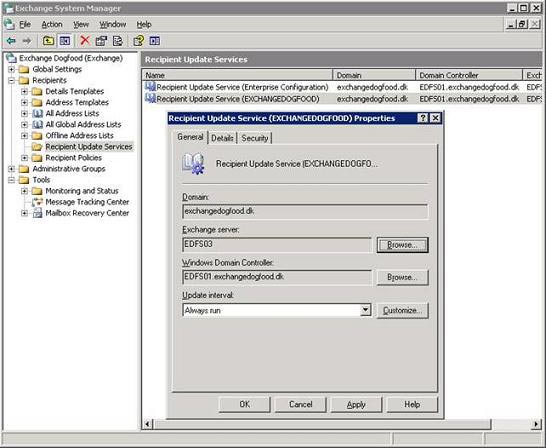Expand the Global Settings node
Image resolution: width=546 pixels, height=448 pixels.
click(11, 69)
